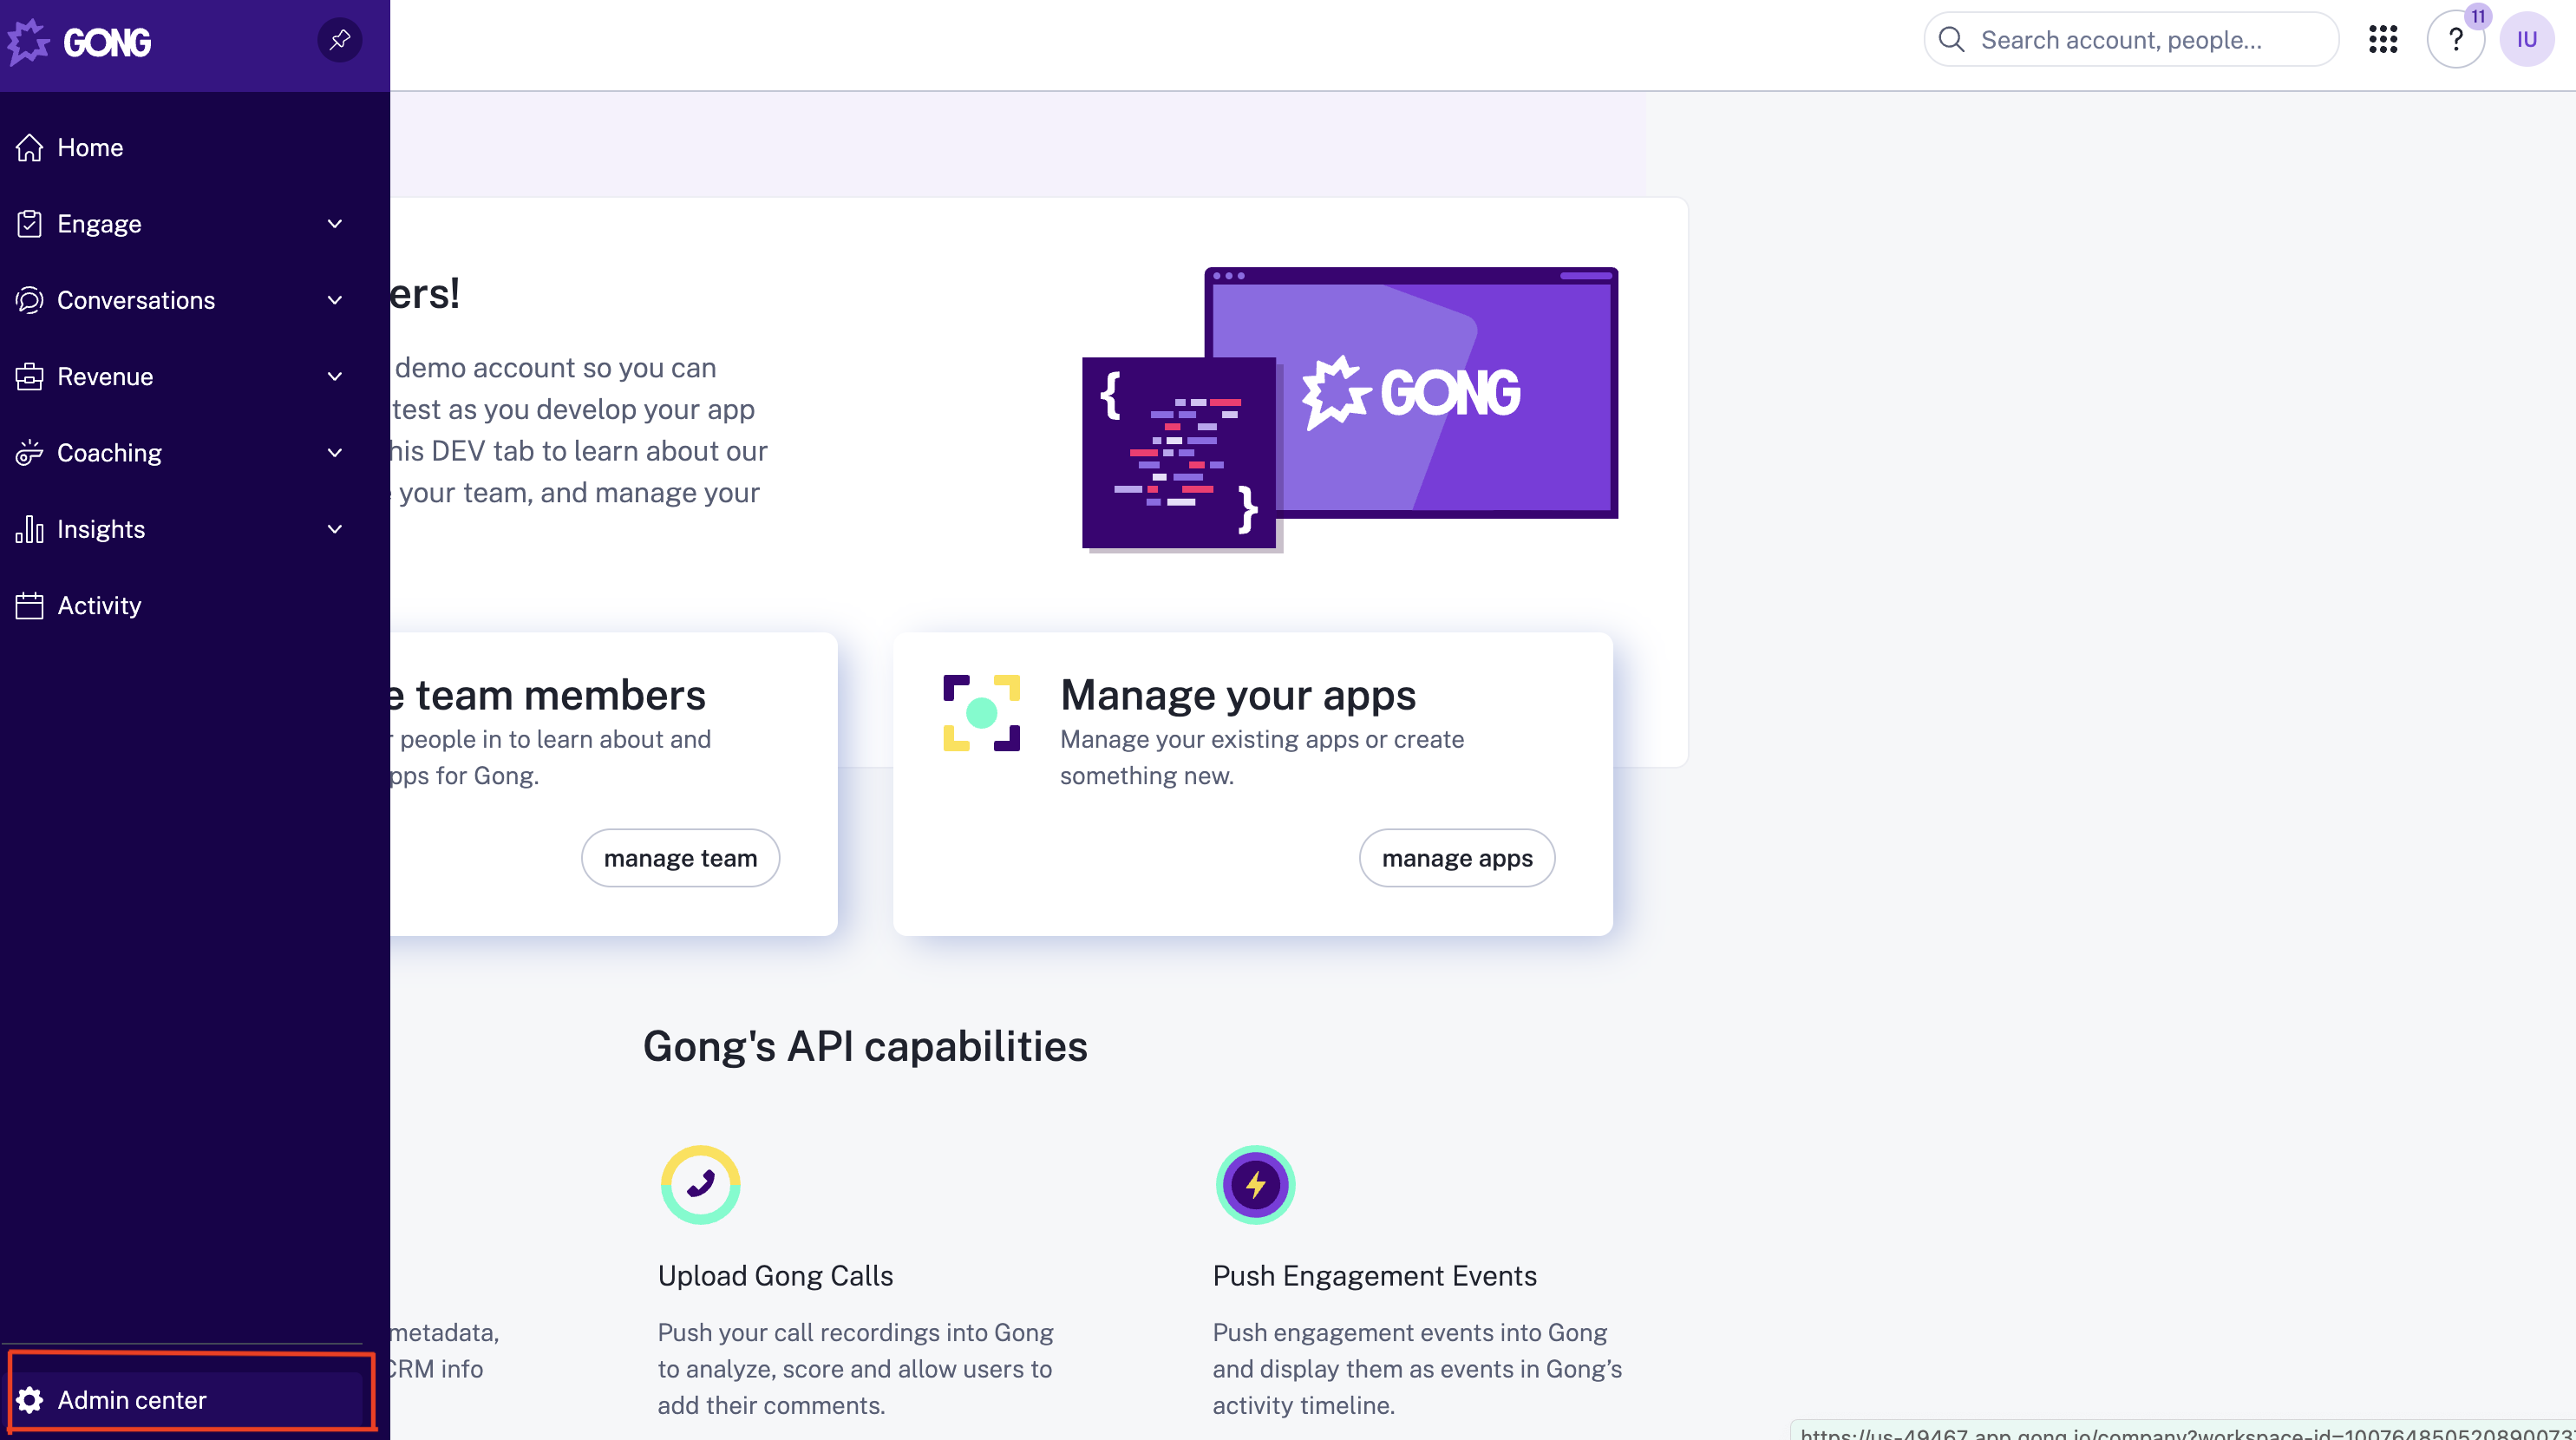Click the Upload Gong Calls phone icon
2576x1440 pixels.
click(700, 1185)
